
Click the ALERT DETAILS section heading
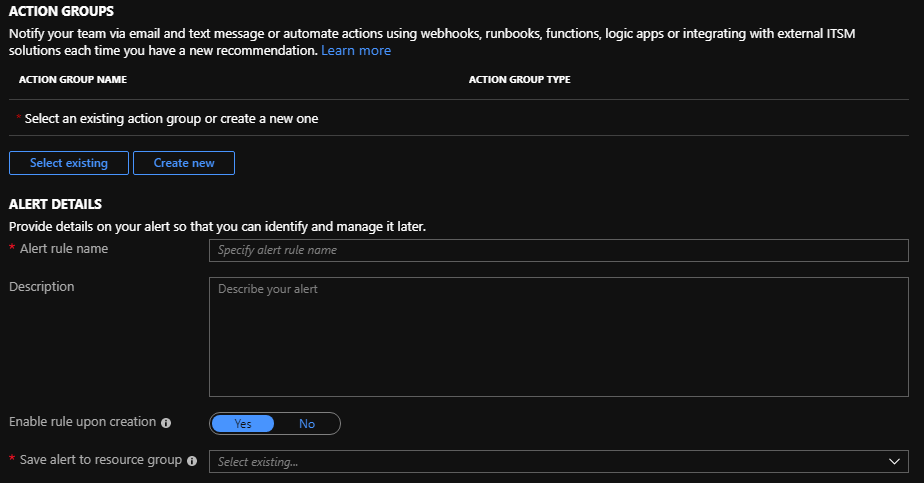[55, 204]
